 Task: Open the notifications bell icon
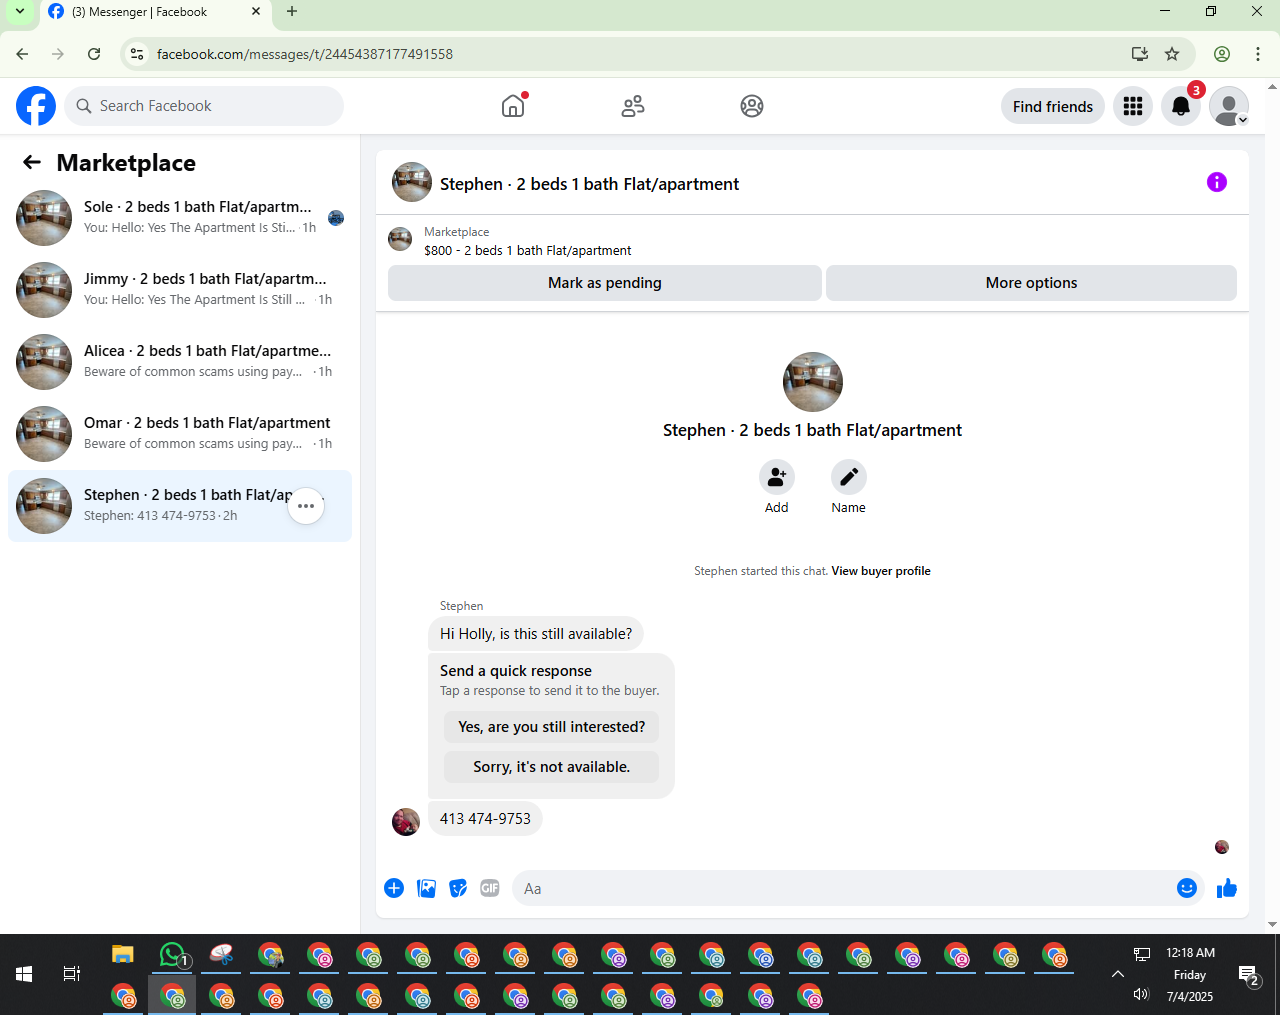[x=1181, y=106]
